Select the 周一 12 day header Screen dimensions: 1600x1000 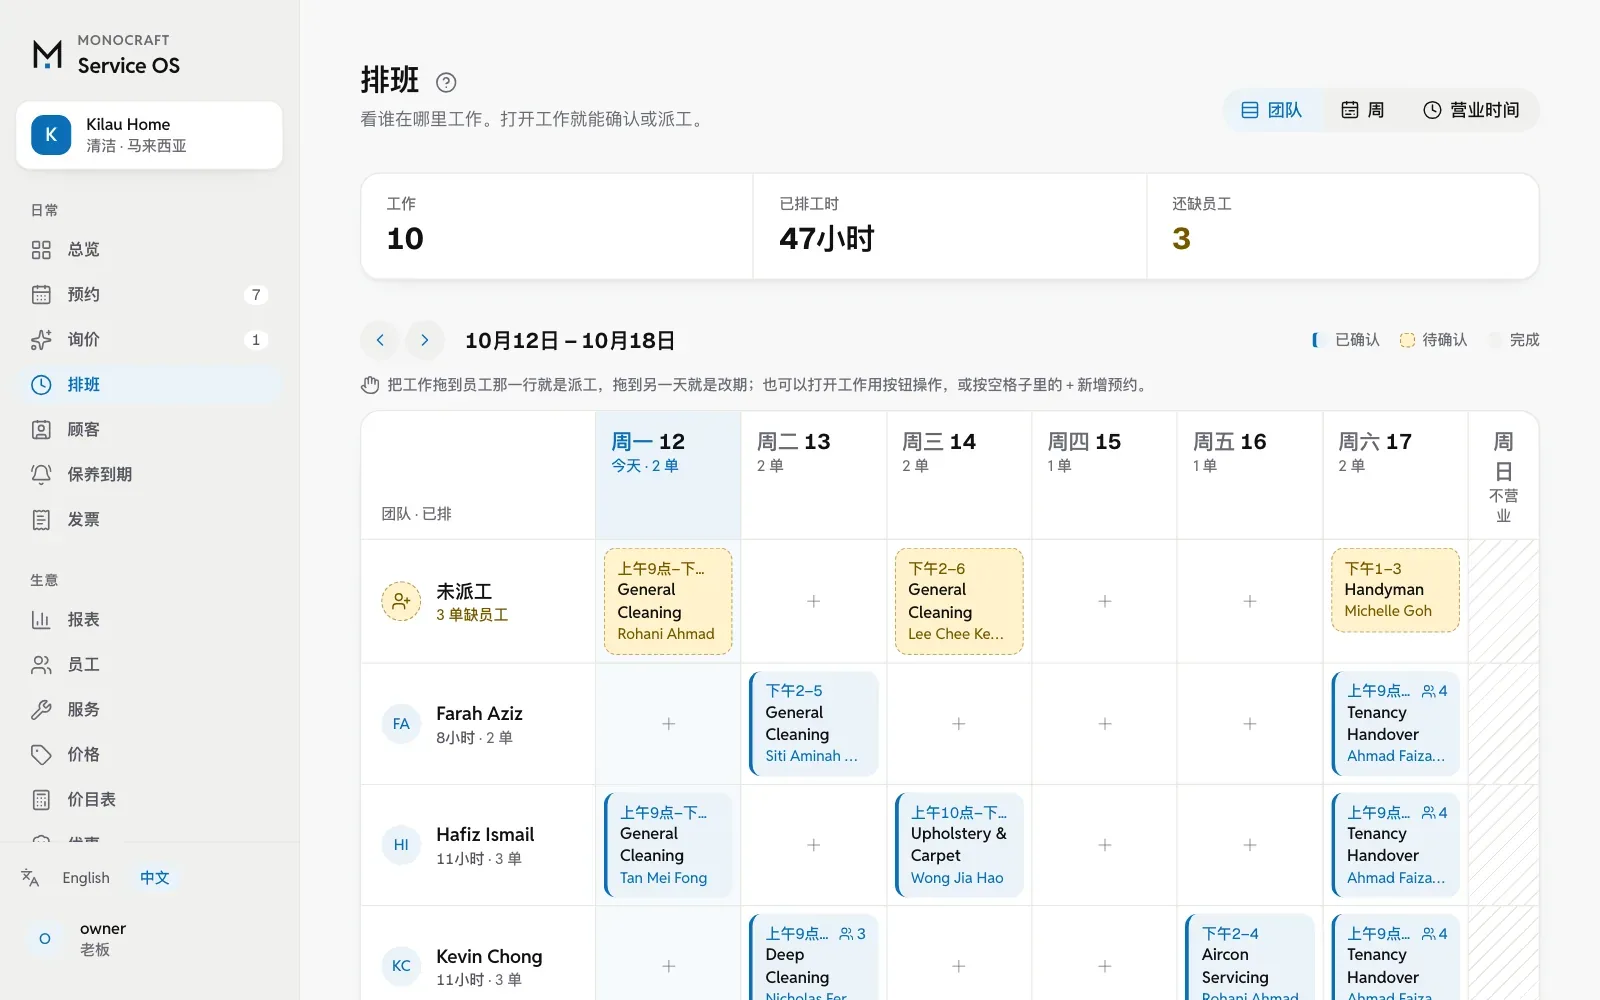coord(668,475)
